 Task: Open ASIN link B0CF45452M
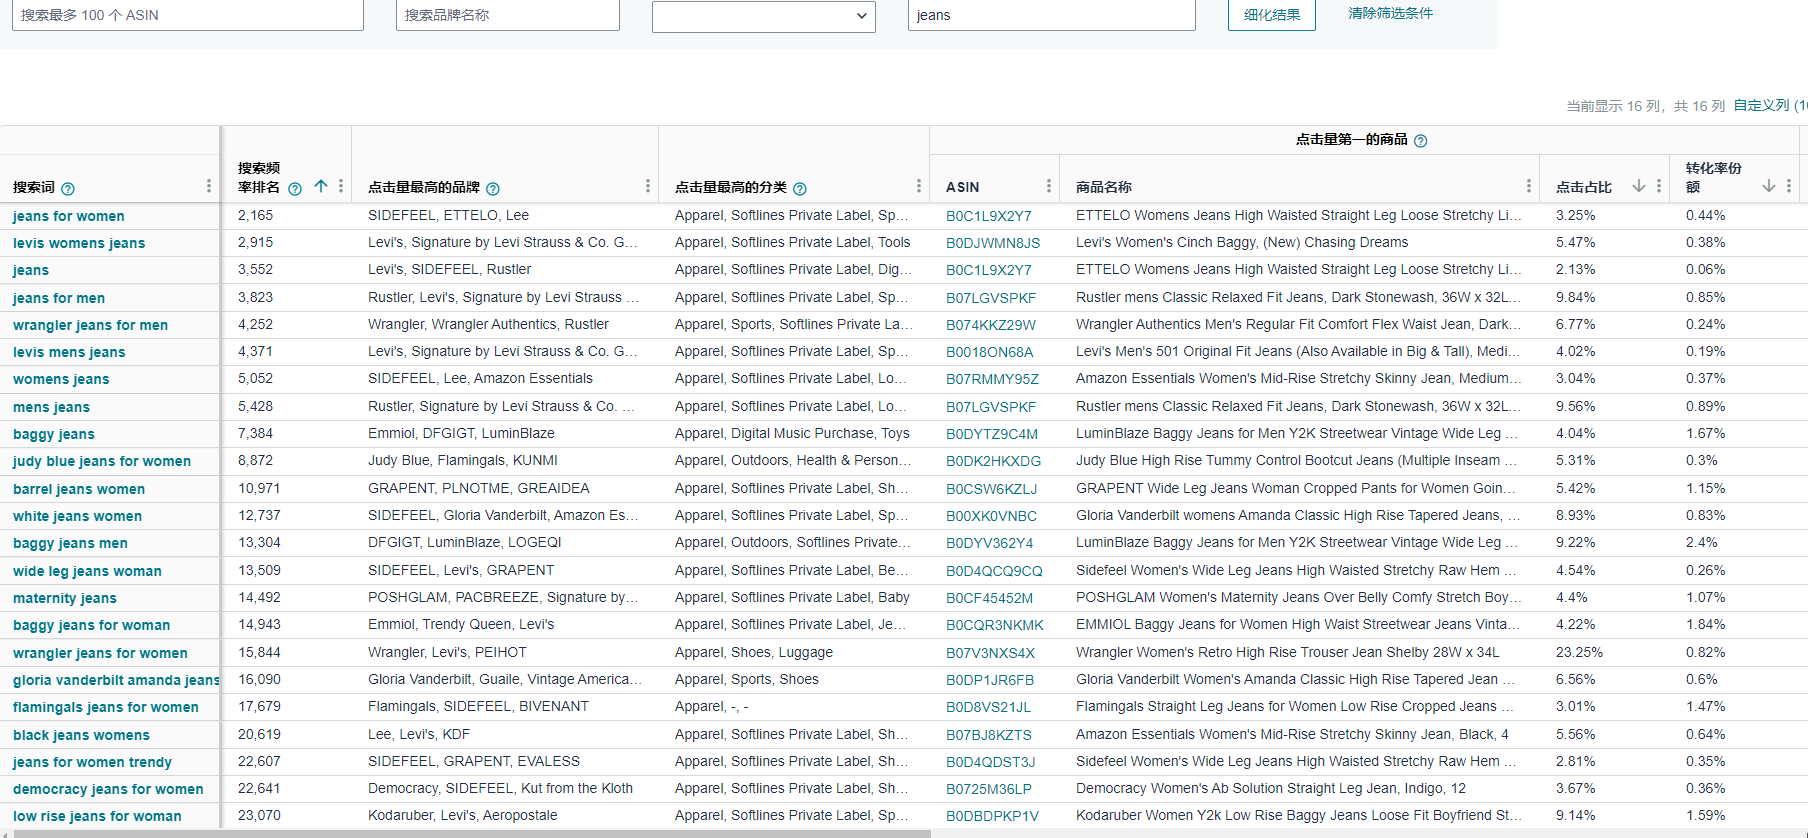[x=990, y=598]
